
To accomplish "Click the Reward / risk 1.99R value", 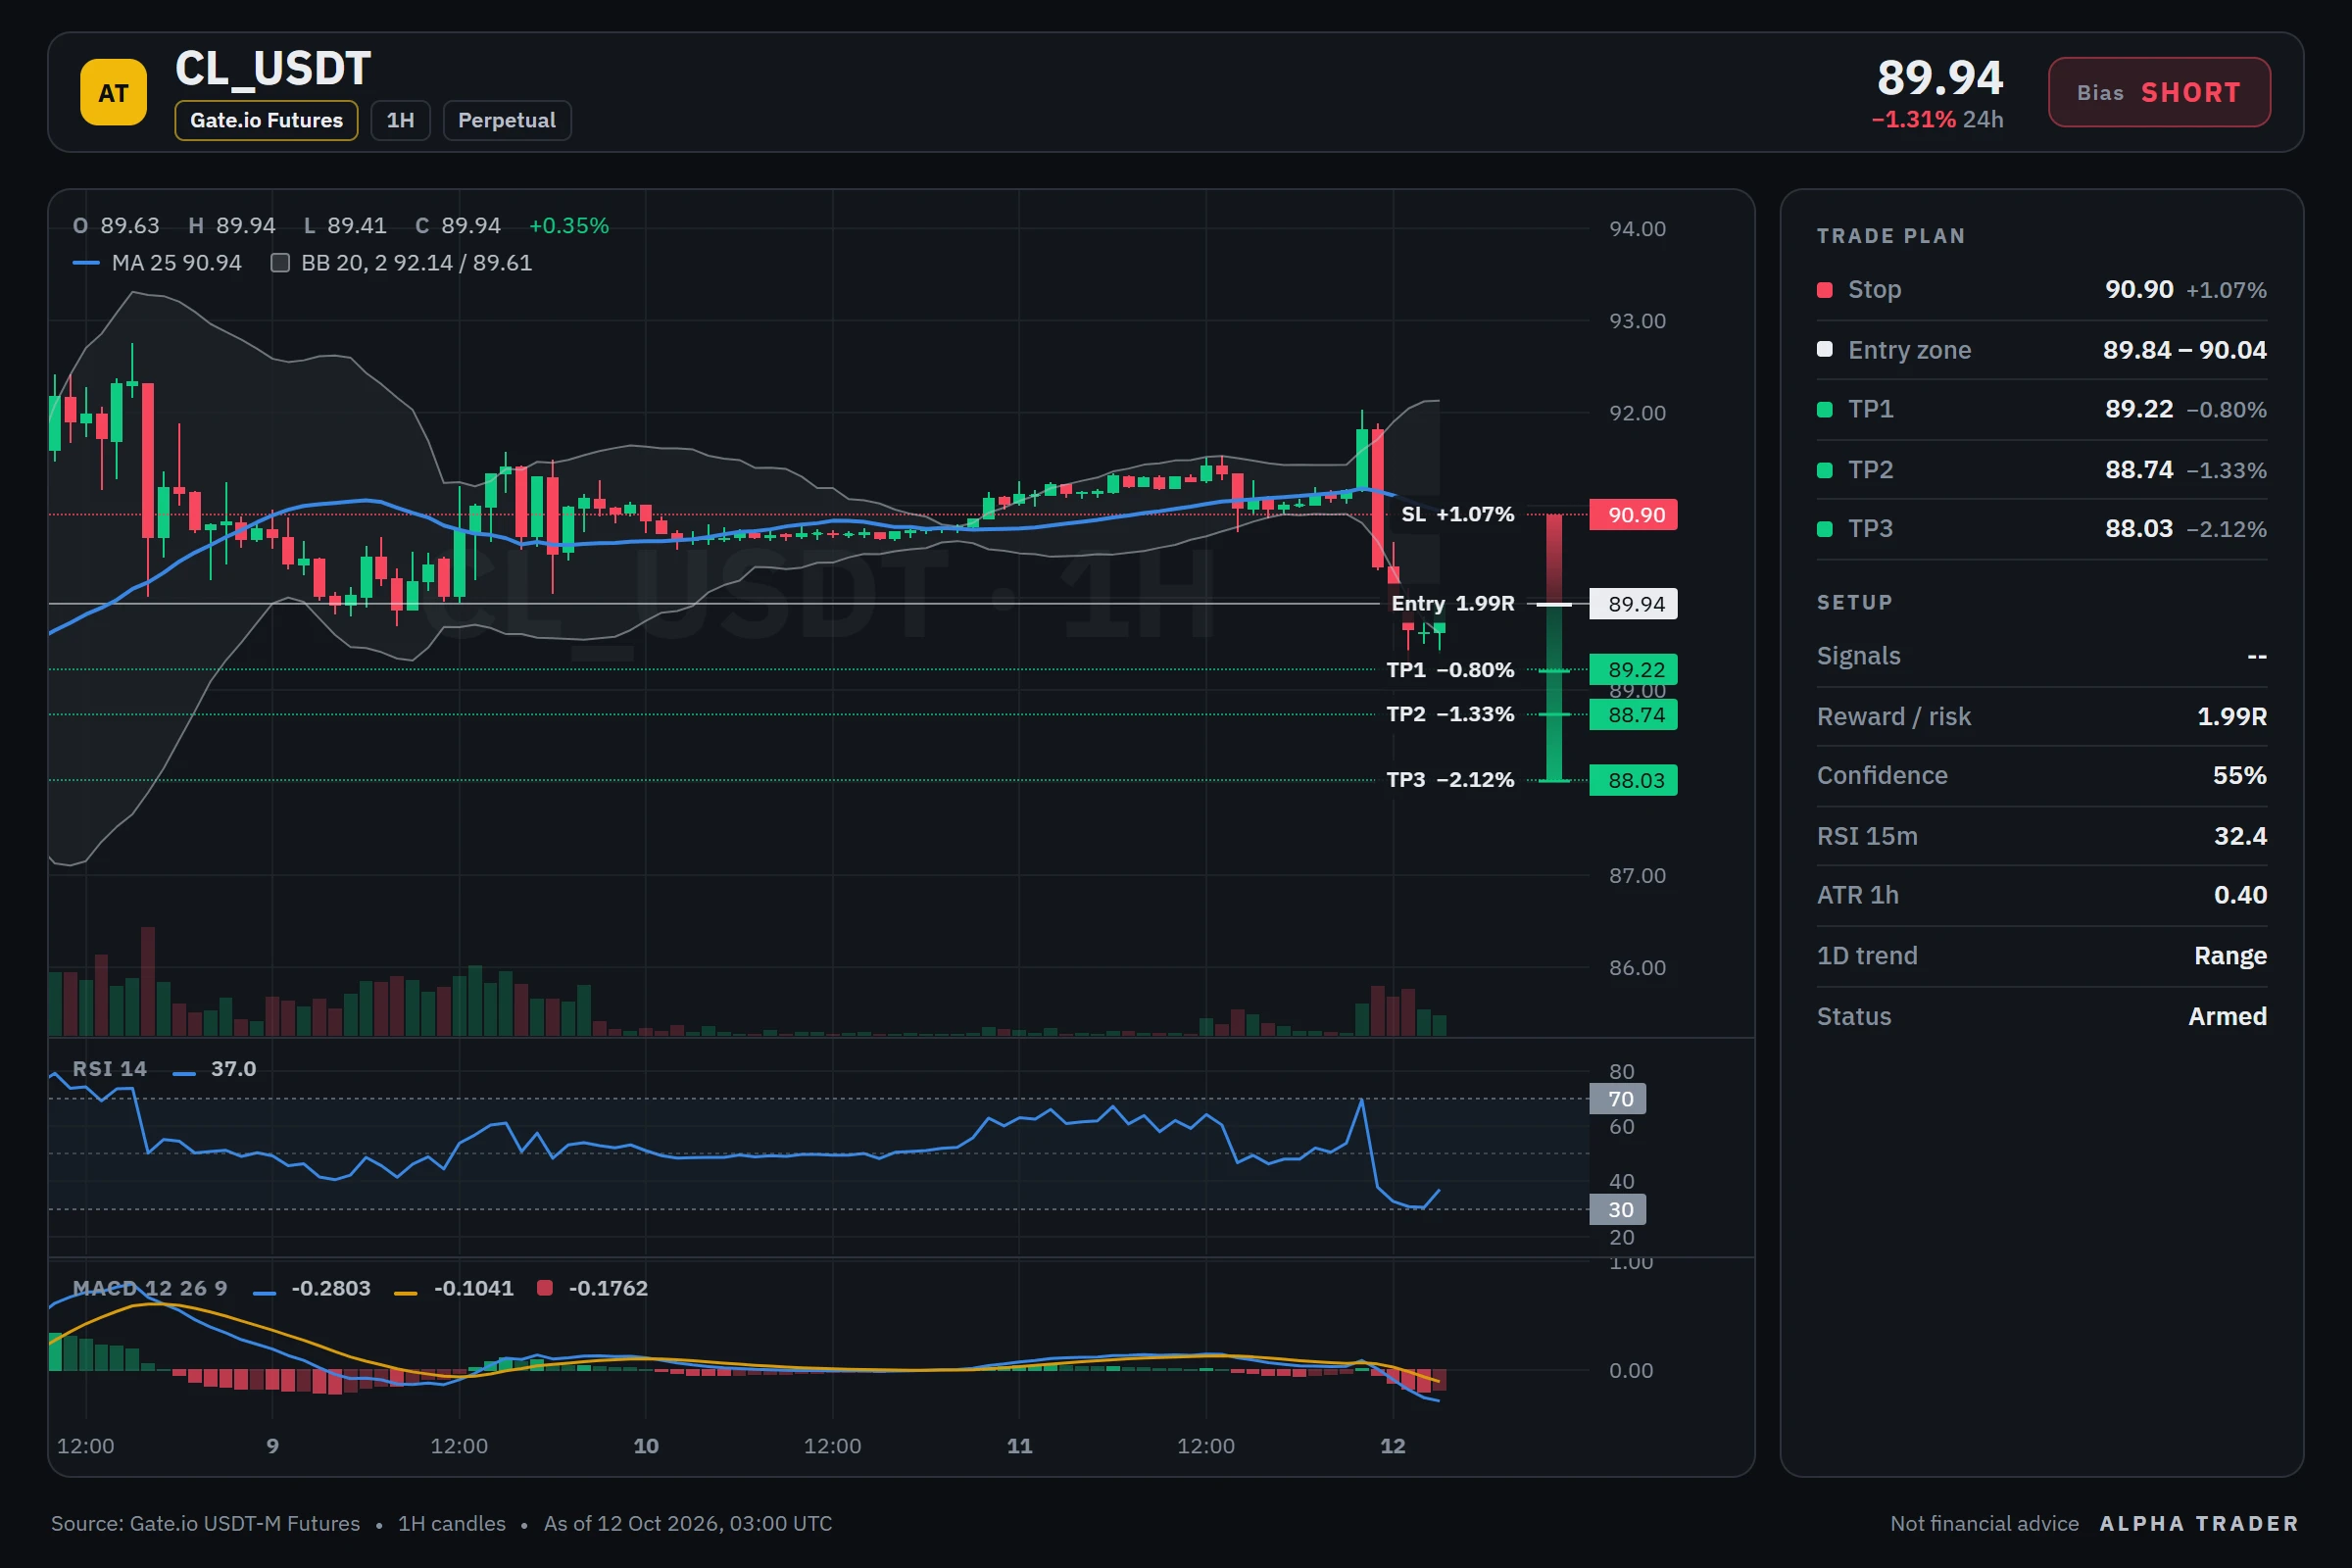I will (2231, 717).
